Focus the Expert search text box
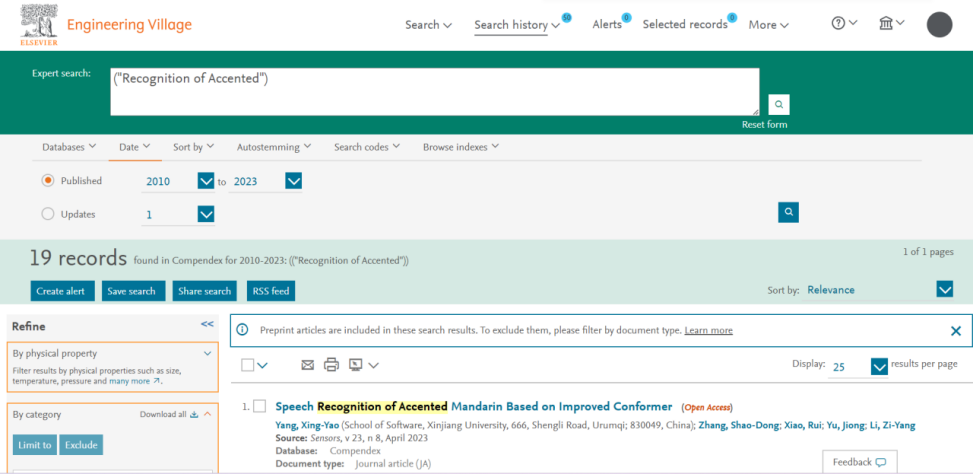This screenshot has width=973, height=474. (x=434, y=92)
